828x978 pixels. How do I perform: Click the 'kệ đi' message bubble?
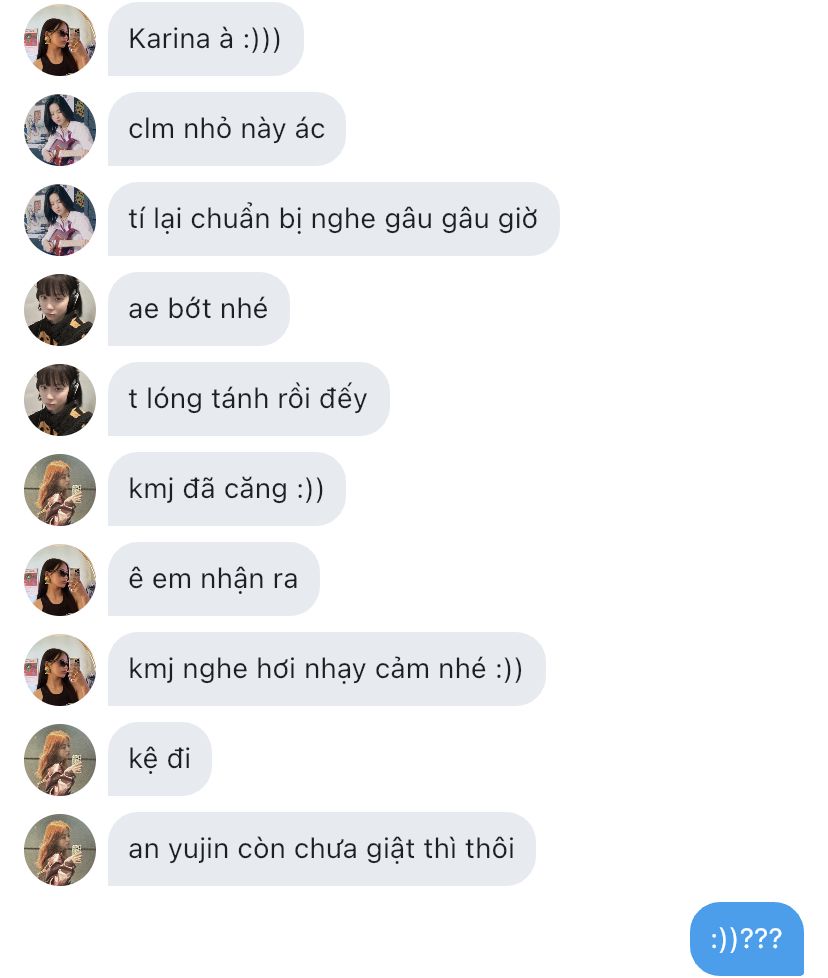click(x=160, y=759)
